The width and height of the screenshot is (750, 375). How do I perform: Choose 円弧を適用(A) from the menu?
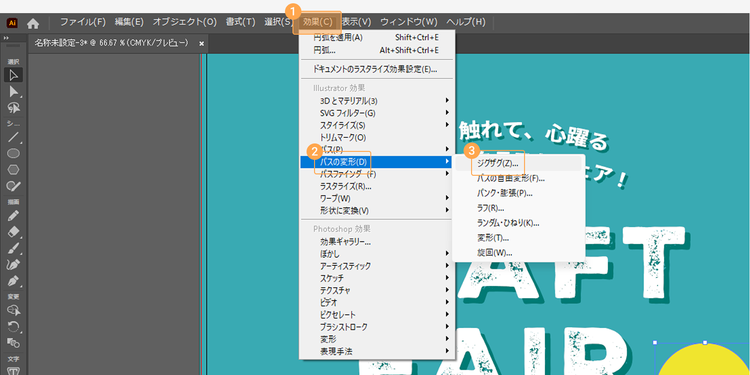tap(377, 38)
